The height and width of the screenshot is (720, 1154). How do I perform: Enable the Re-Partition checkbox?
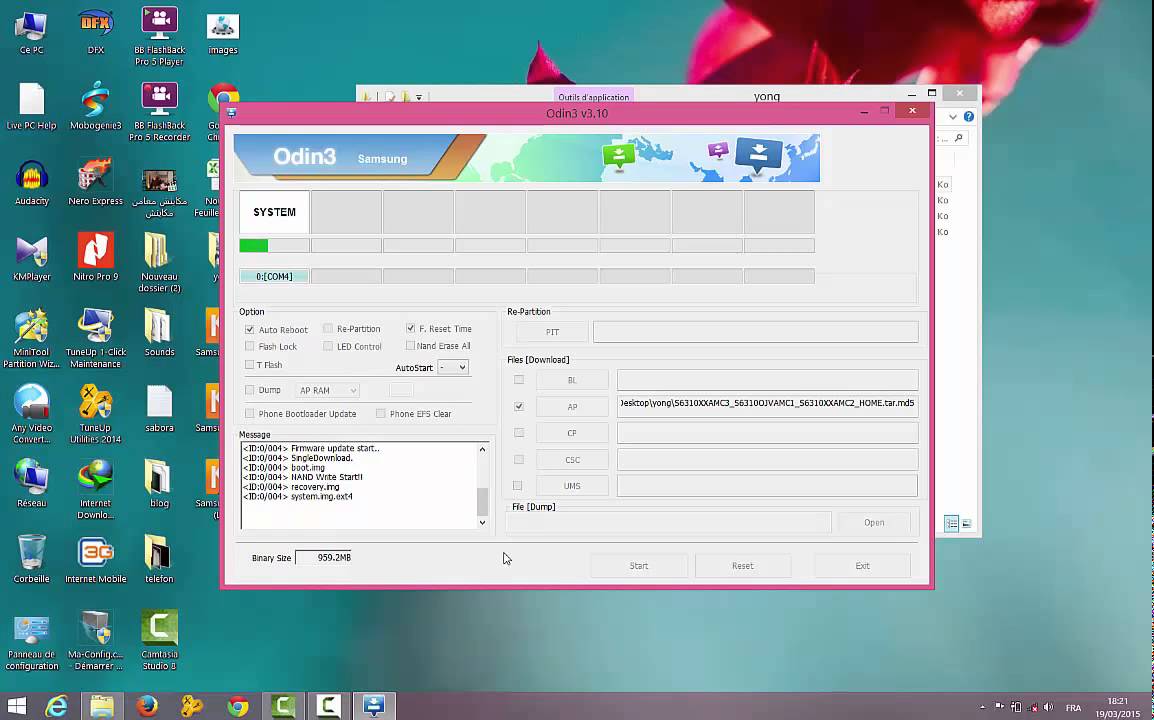(x=328, y=328)
